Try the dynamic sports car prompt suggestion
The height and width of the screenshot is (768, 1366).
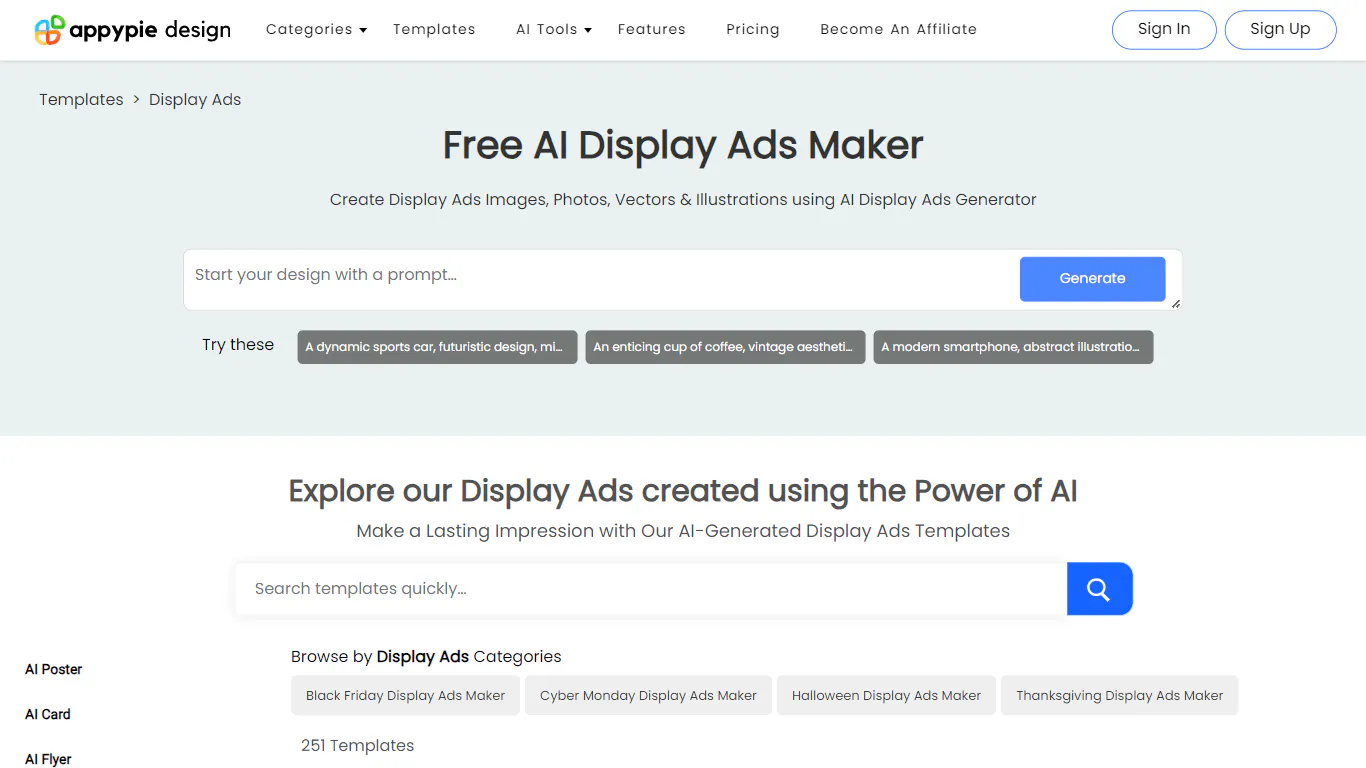437,347
